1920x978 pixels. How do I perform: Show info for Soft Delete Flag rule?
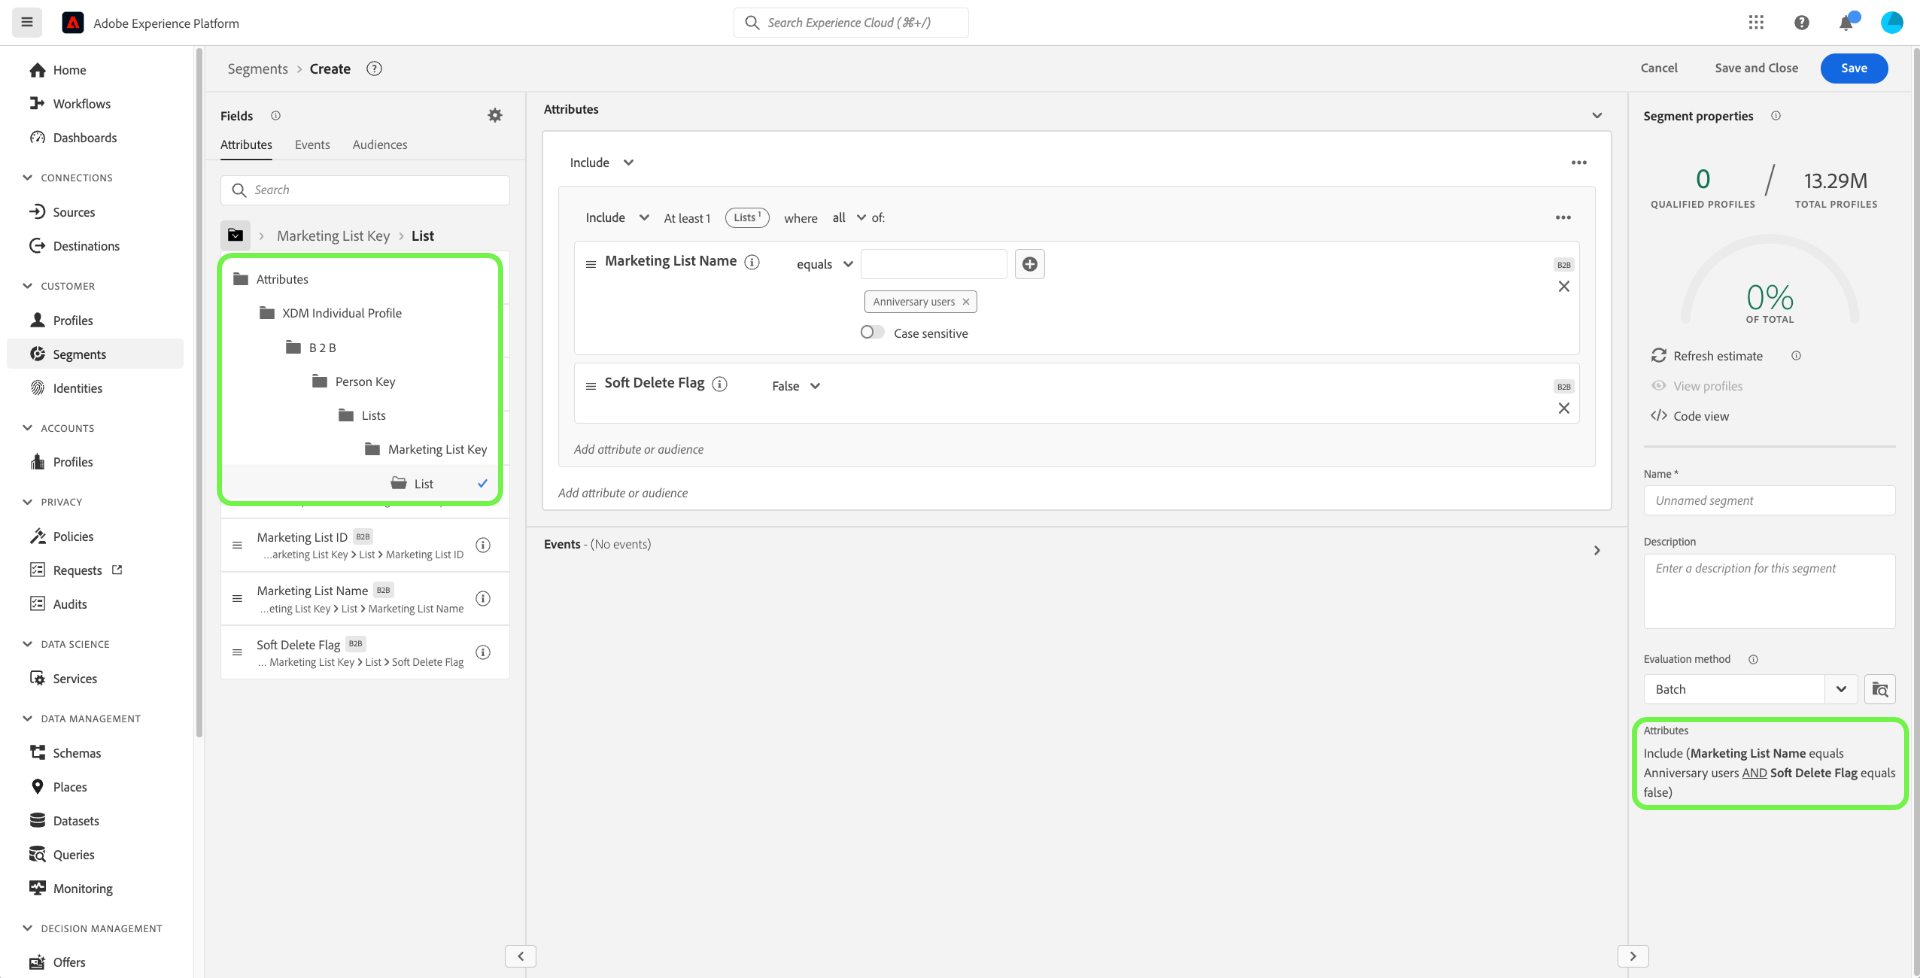[x=719, y=384]
